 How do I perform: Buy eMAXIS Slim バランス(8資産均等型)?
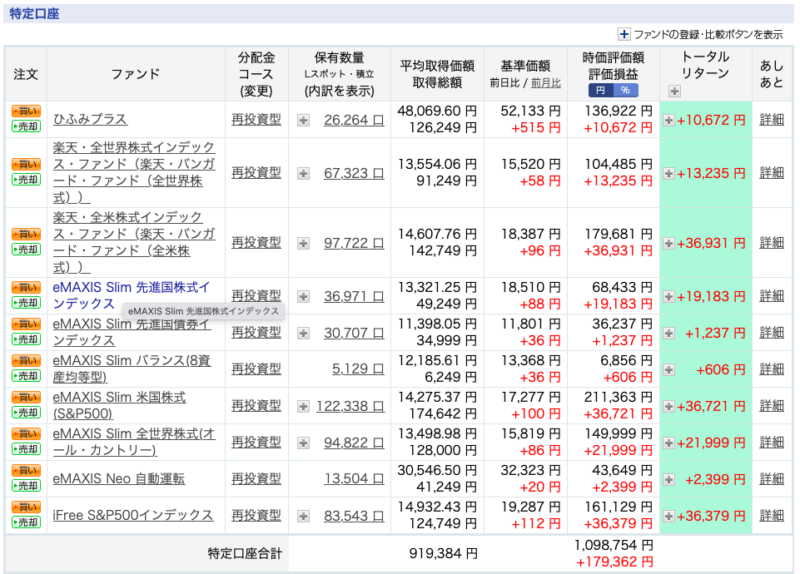(x=26, y=361)
